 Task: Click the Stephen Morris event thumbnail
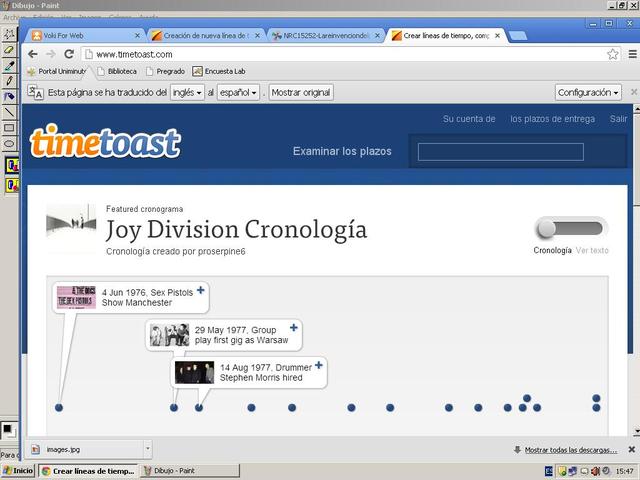click(x=194, y=372)
